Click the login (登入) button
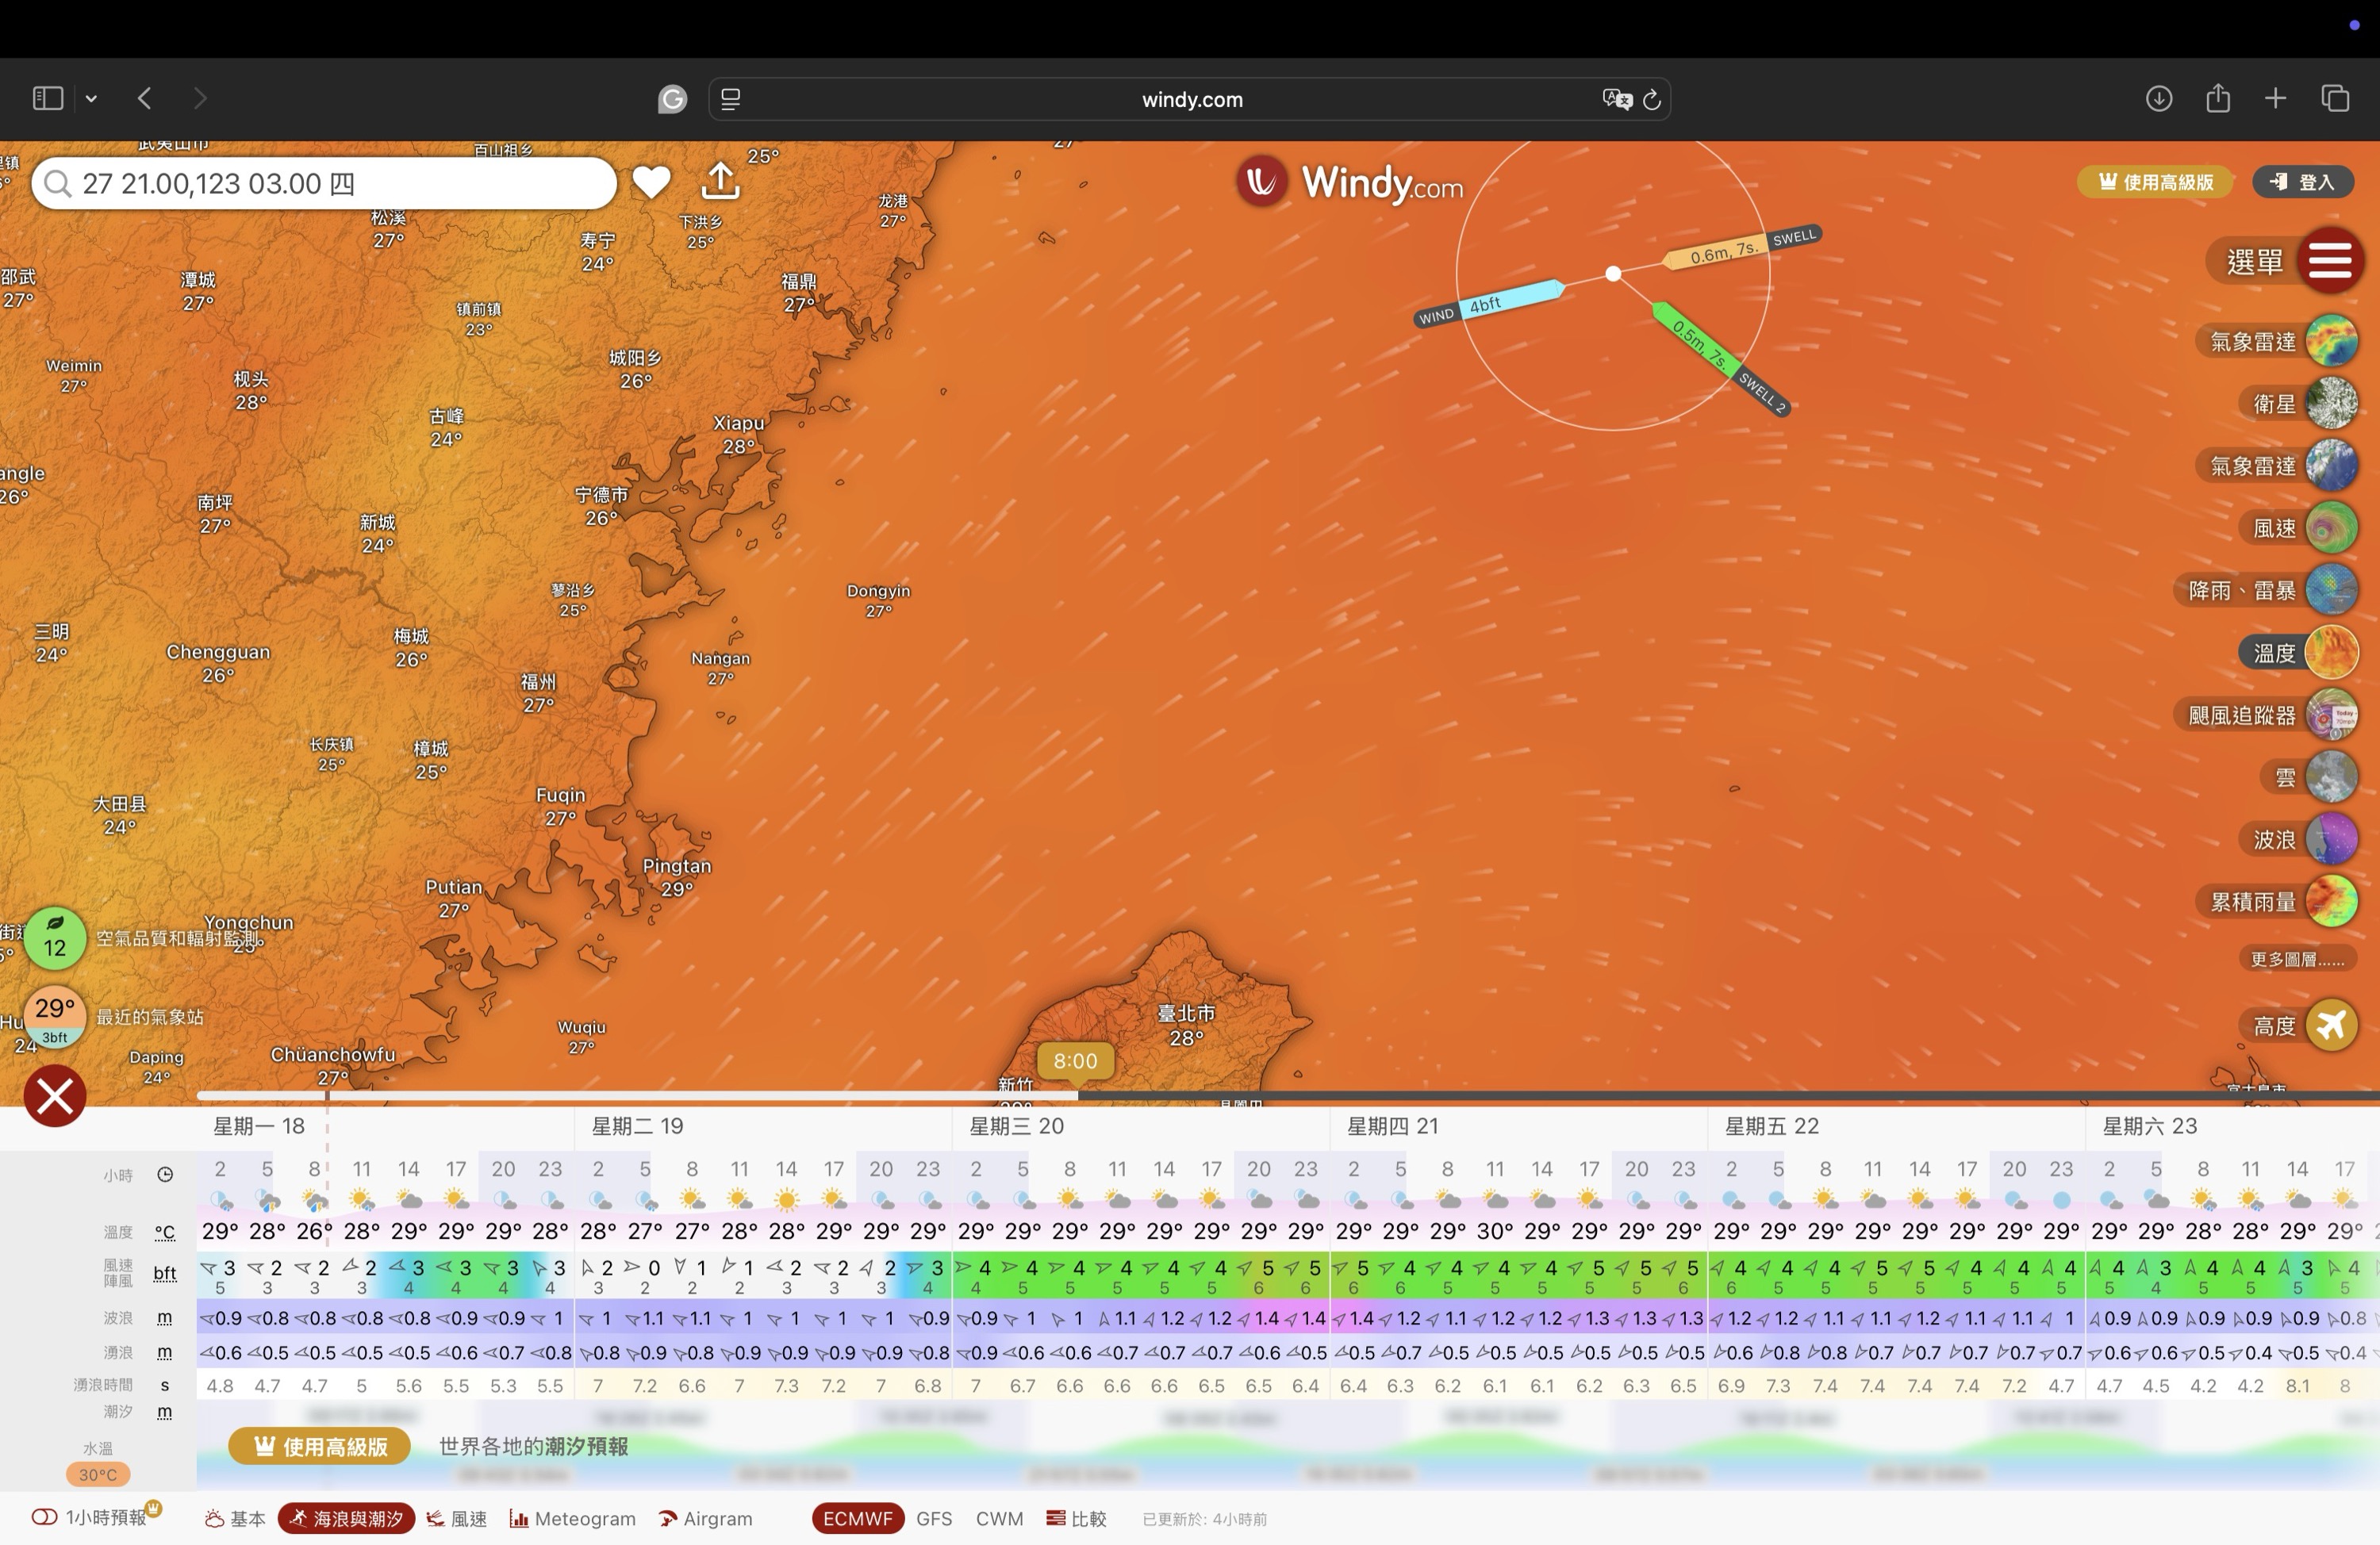The width and height of the screenshot is (2380, 1545). (x=2302, y=182)
